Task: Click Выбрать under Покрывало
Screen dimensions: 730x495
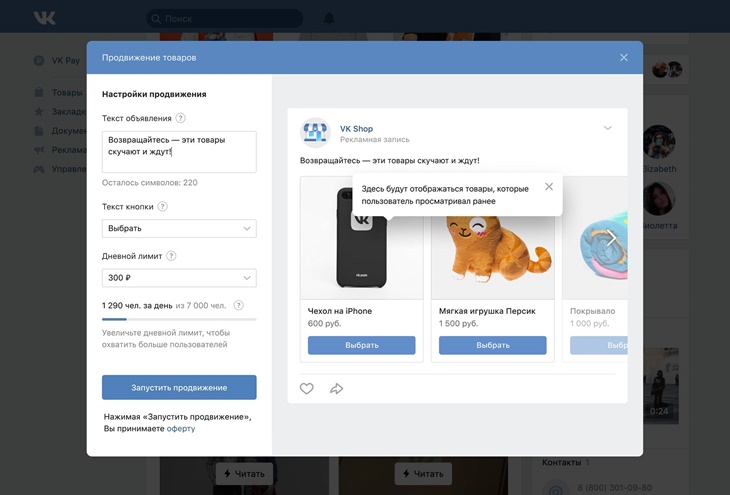Action: (x=599, y=345)
